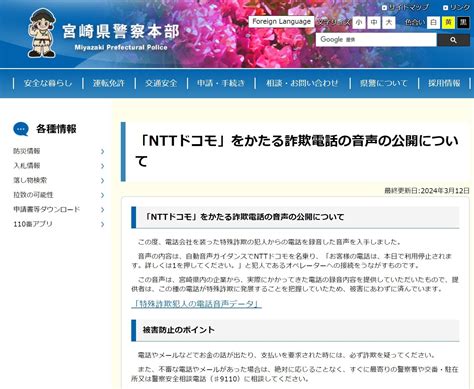The image size is (474, 389).
Task: Click the sitemap link icon
Action: pyautogui.click(x=384, y=8)
